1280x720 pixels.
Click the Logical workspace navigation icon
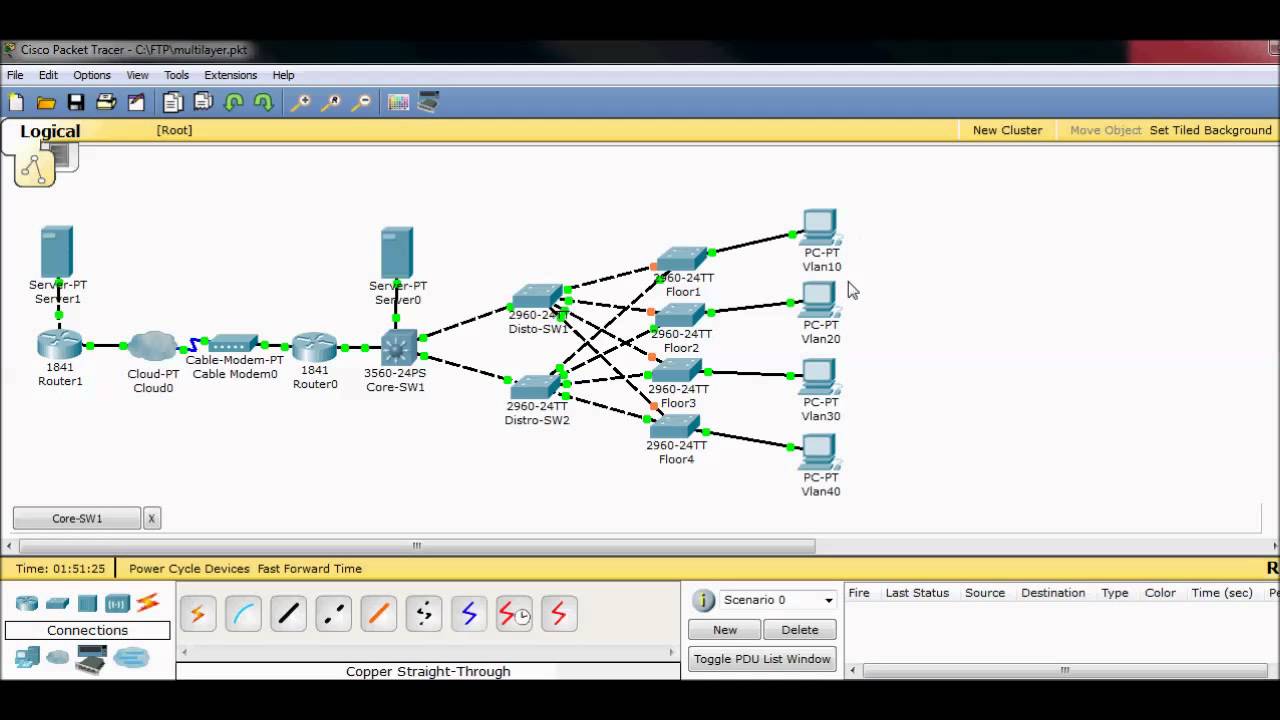coord(34,169)
